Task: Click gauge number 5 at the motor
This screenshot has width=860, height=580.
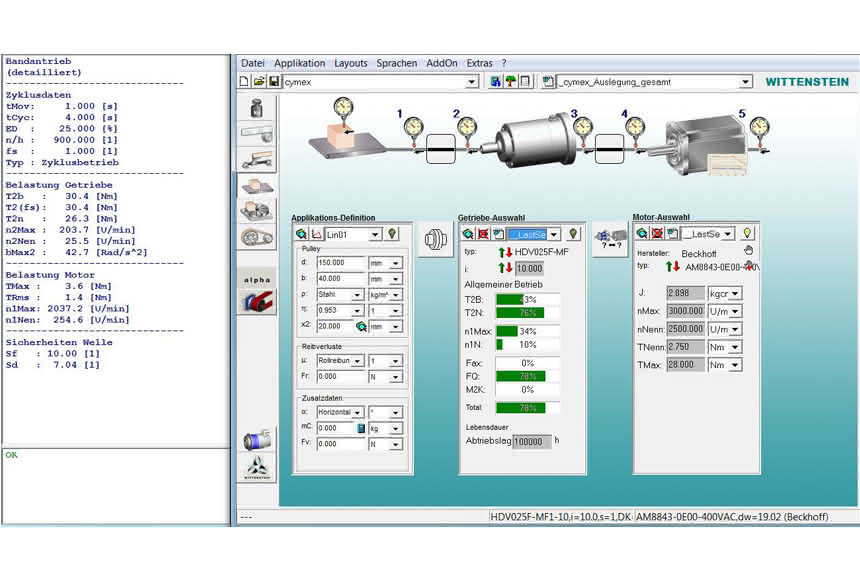Action: (x=760, y=129)
